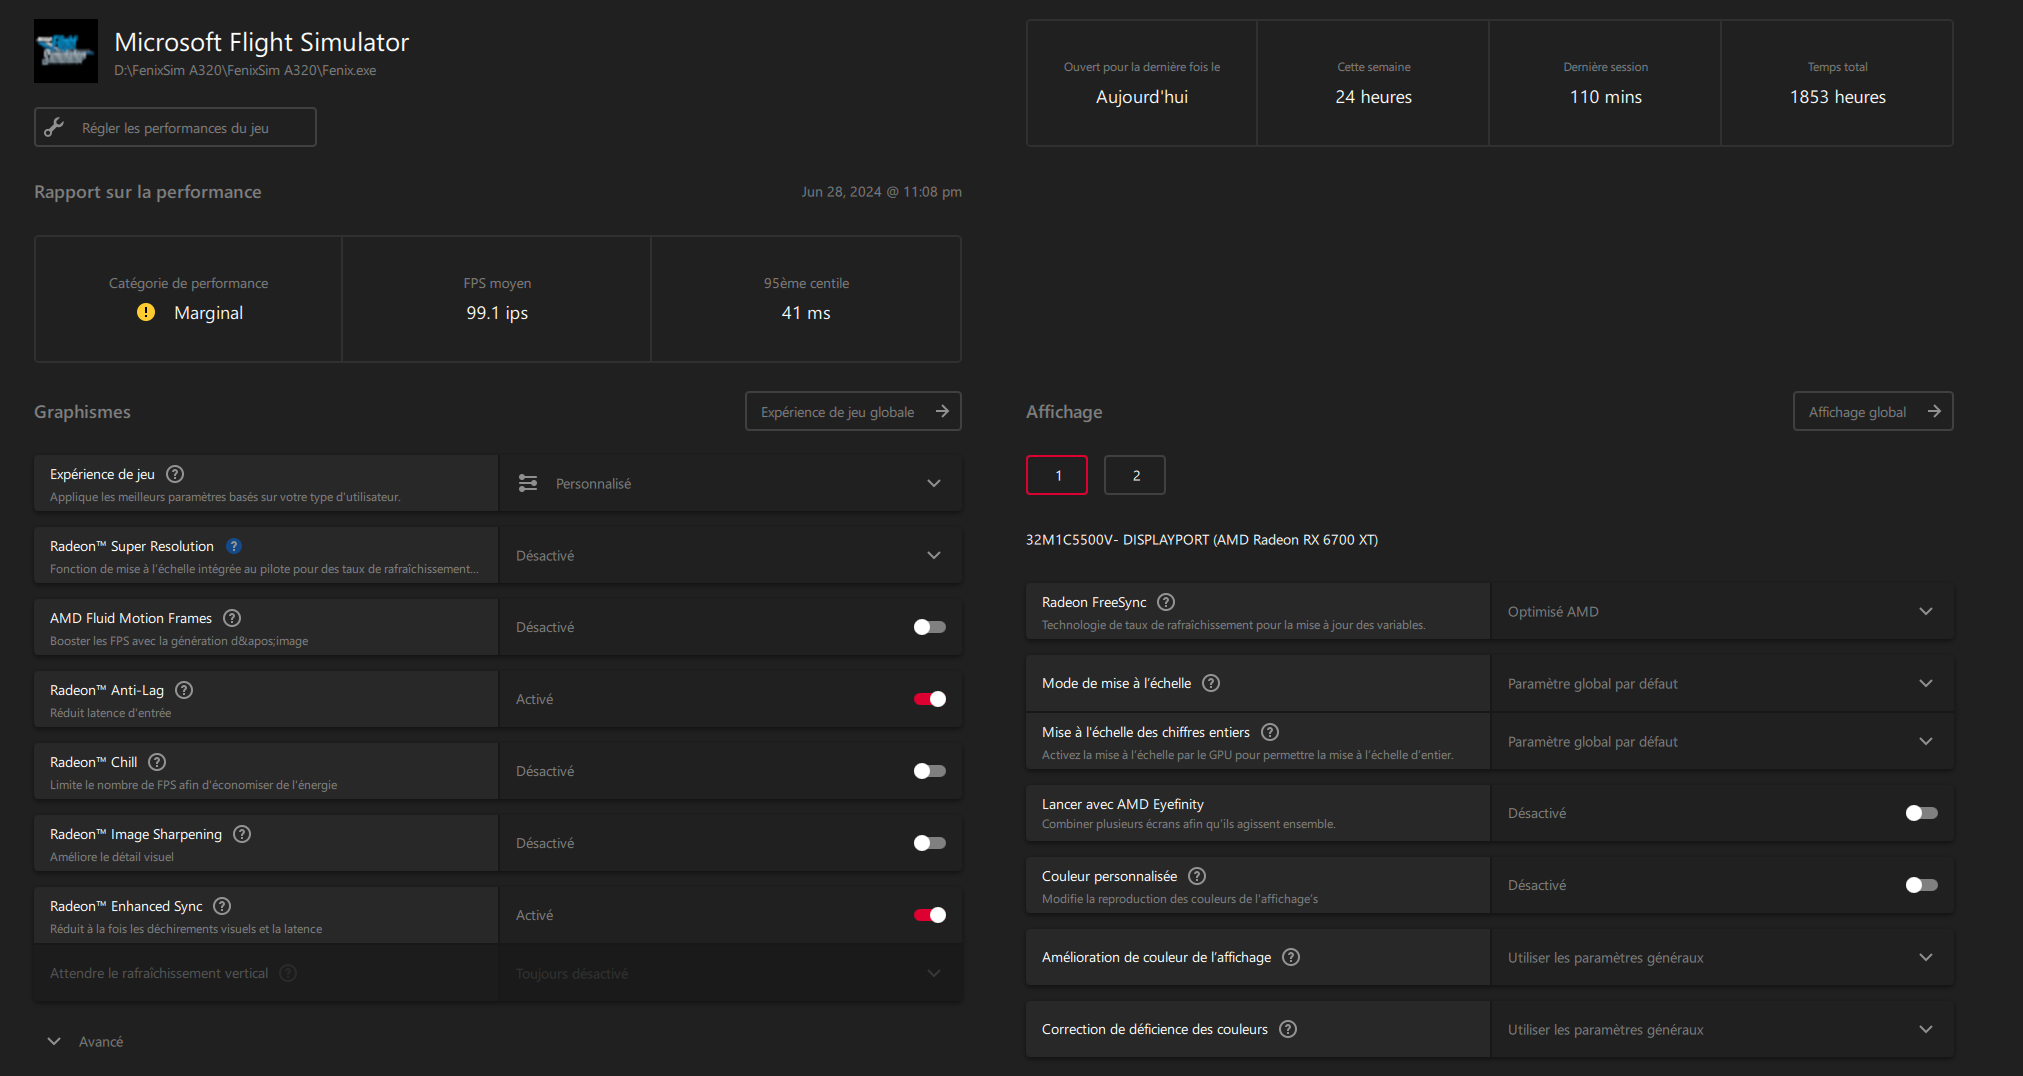Show help for Correction de déficience des couleurs
The width and height of the screenshot is (2023, 1076).
(1288, 1029)
